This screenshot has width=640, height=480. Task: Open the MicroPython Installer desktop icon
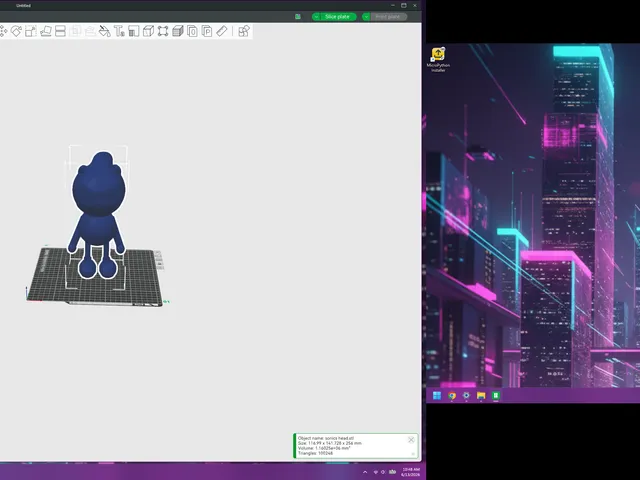tap(438, 60)
